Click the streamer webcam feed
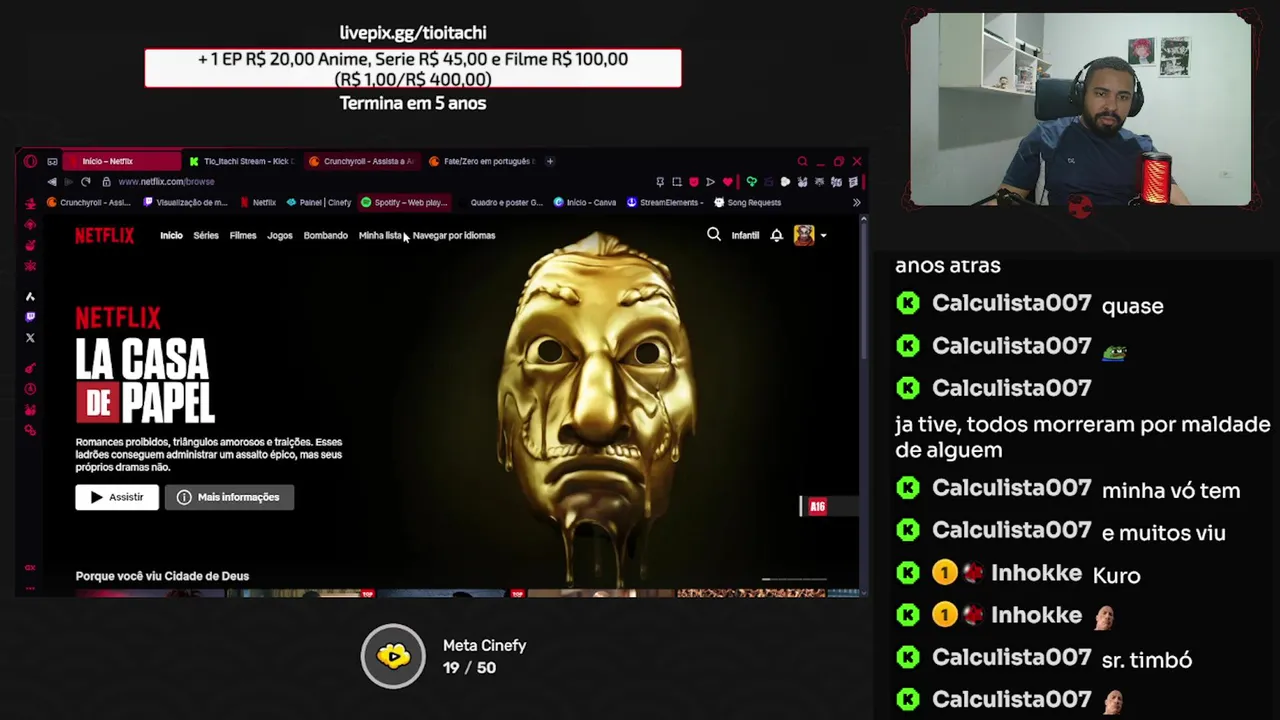Viewport: 1280px width, 720px height. click(x=1080, y=110)
